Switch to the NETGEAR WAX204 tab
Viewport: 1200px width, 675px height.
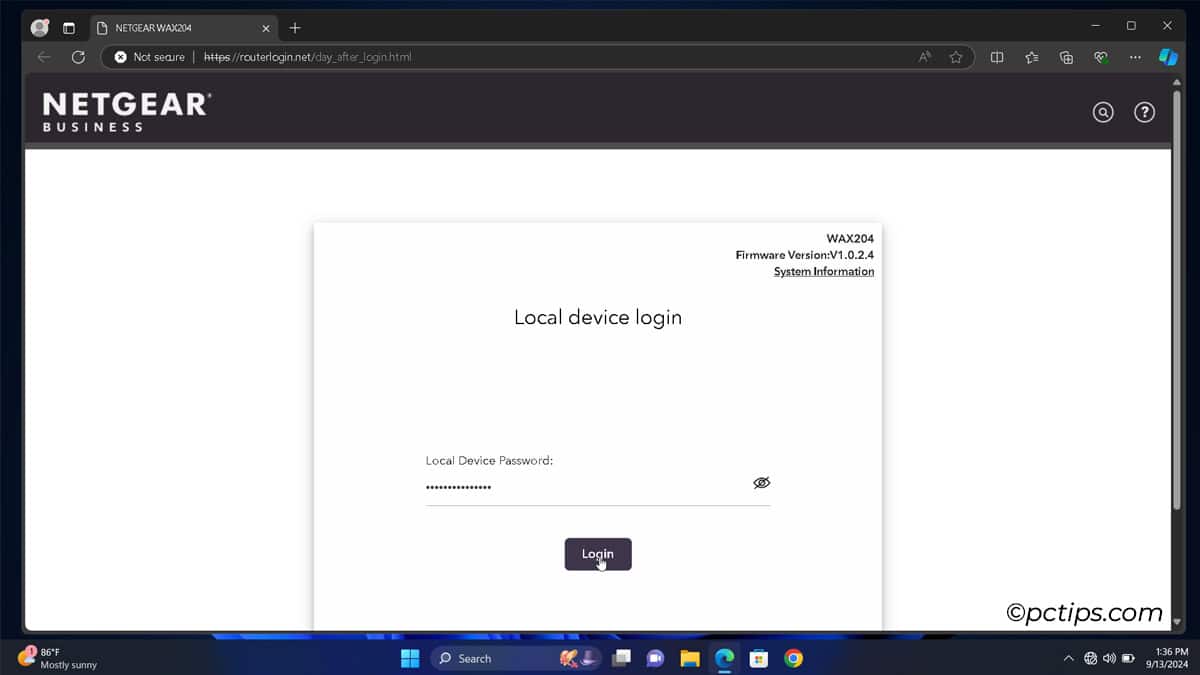pos(182,28)
